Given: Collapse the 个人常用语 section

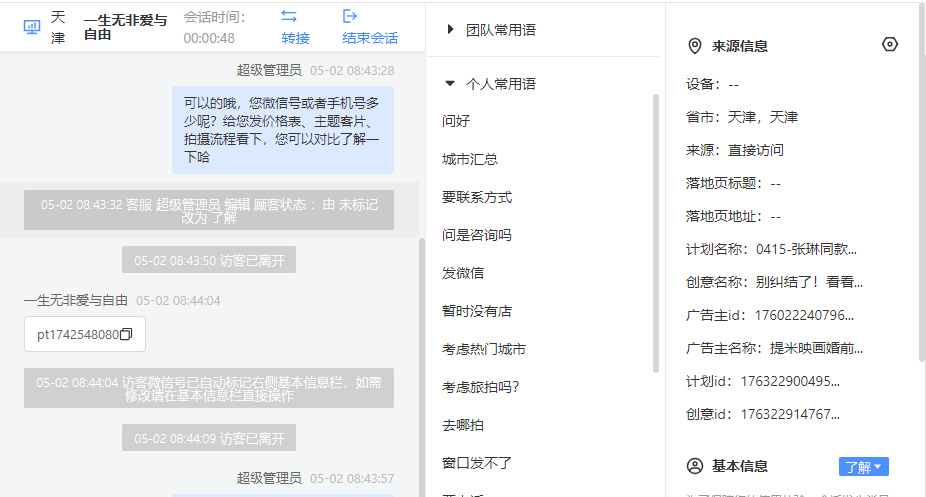Looking at the screenshot, I should [x=450, y=83].
